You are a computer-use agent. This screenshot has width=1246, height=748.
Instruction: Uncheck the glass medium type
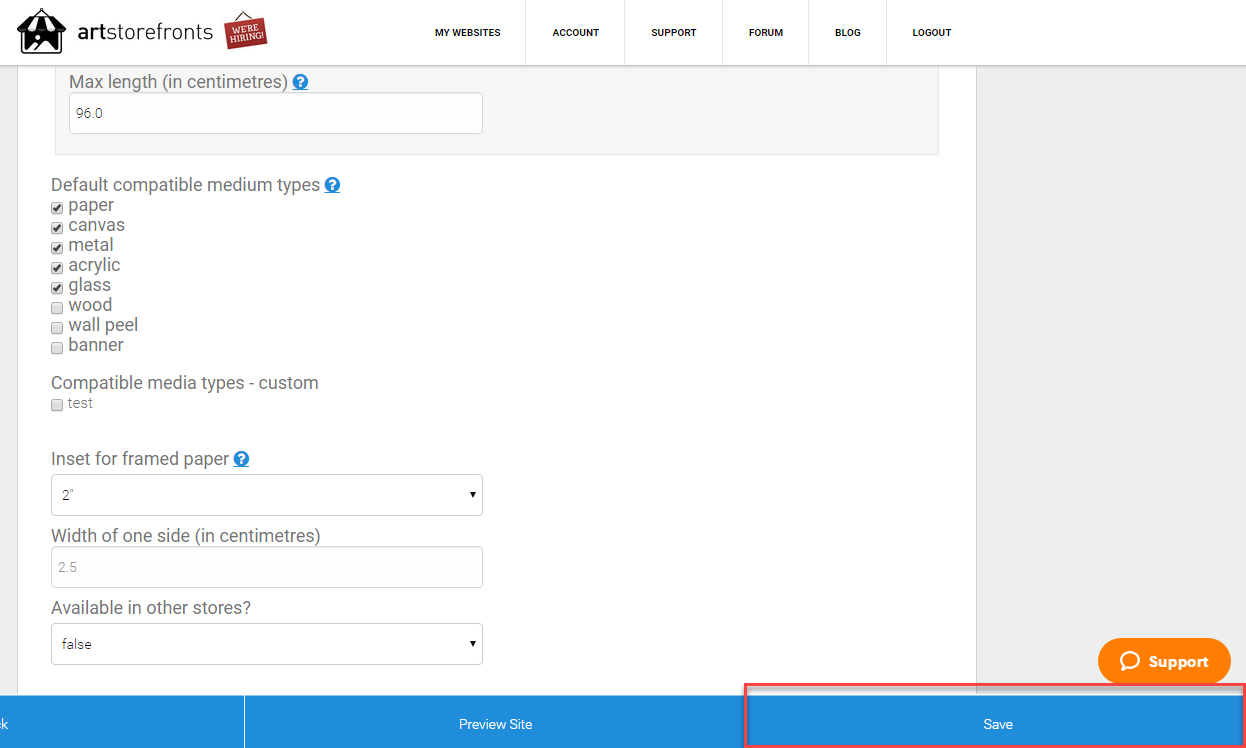(x=57, y=288)
